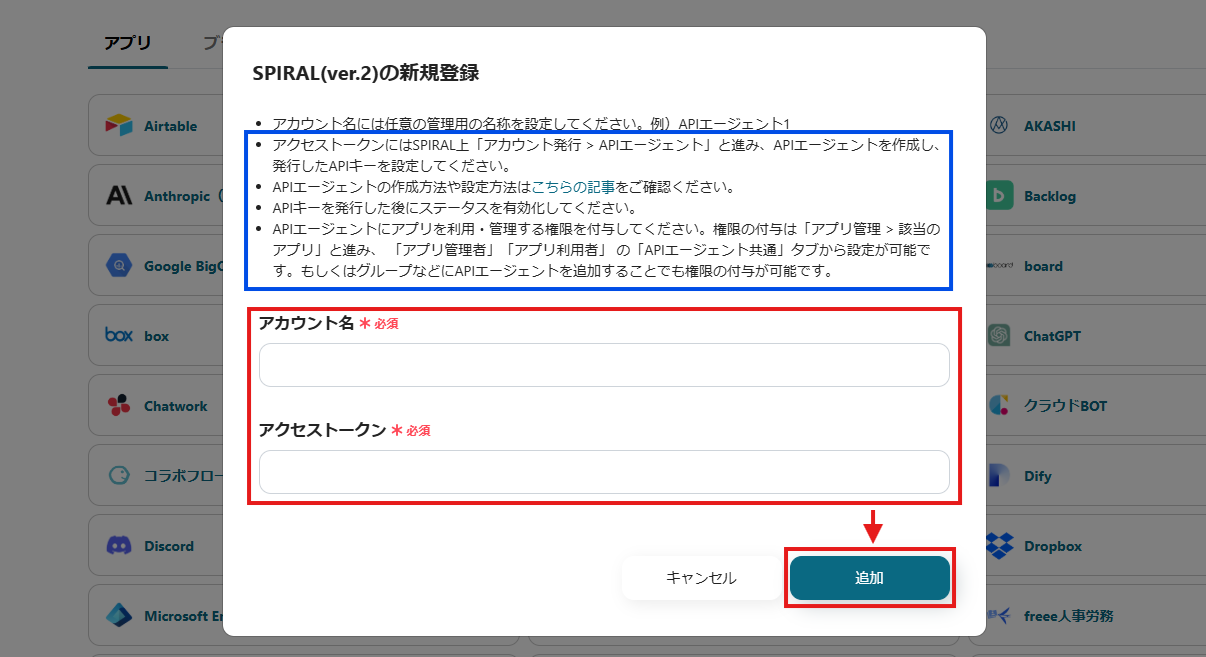Click the キャンセル button
Viewport: 1206px width, 657px height.
click(x=701, y=578)
